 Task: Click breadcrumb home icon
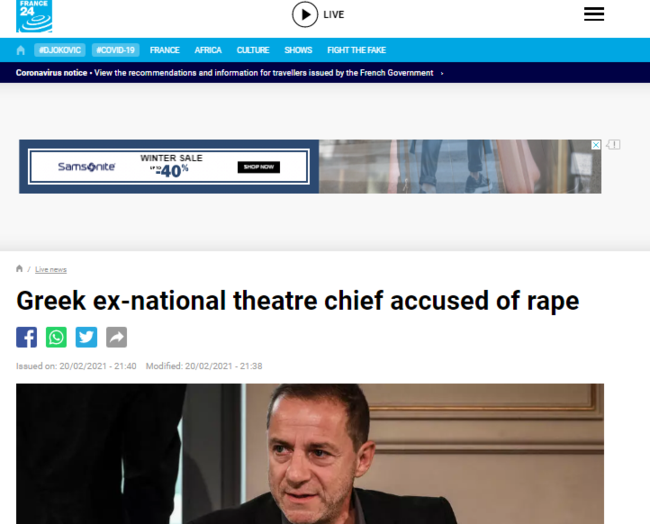click(19, 269)
